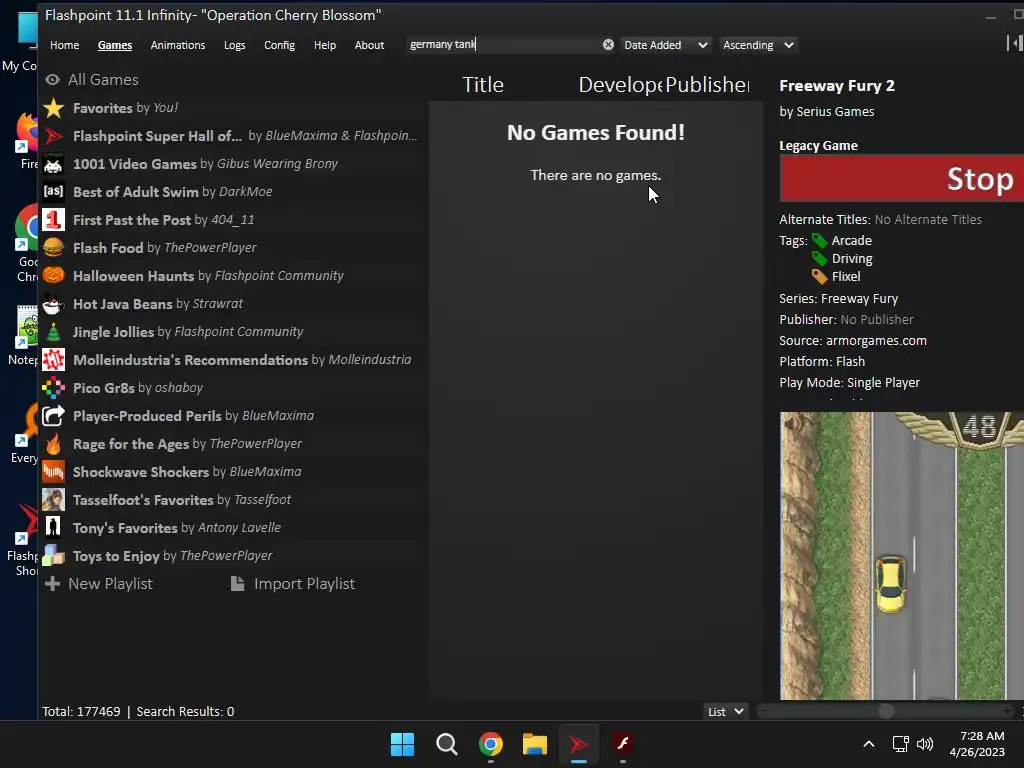Click the Flash Player taskbar icon
The image size is (1024, 768).
tap(623, 744)
